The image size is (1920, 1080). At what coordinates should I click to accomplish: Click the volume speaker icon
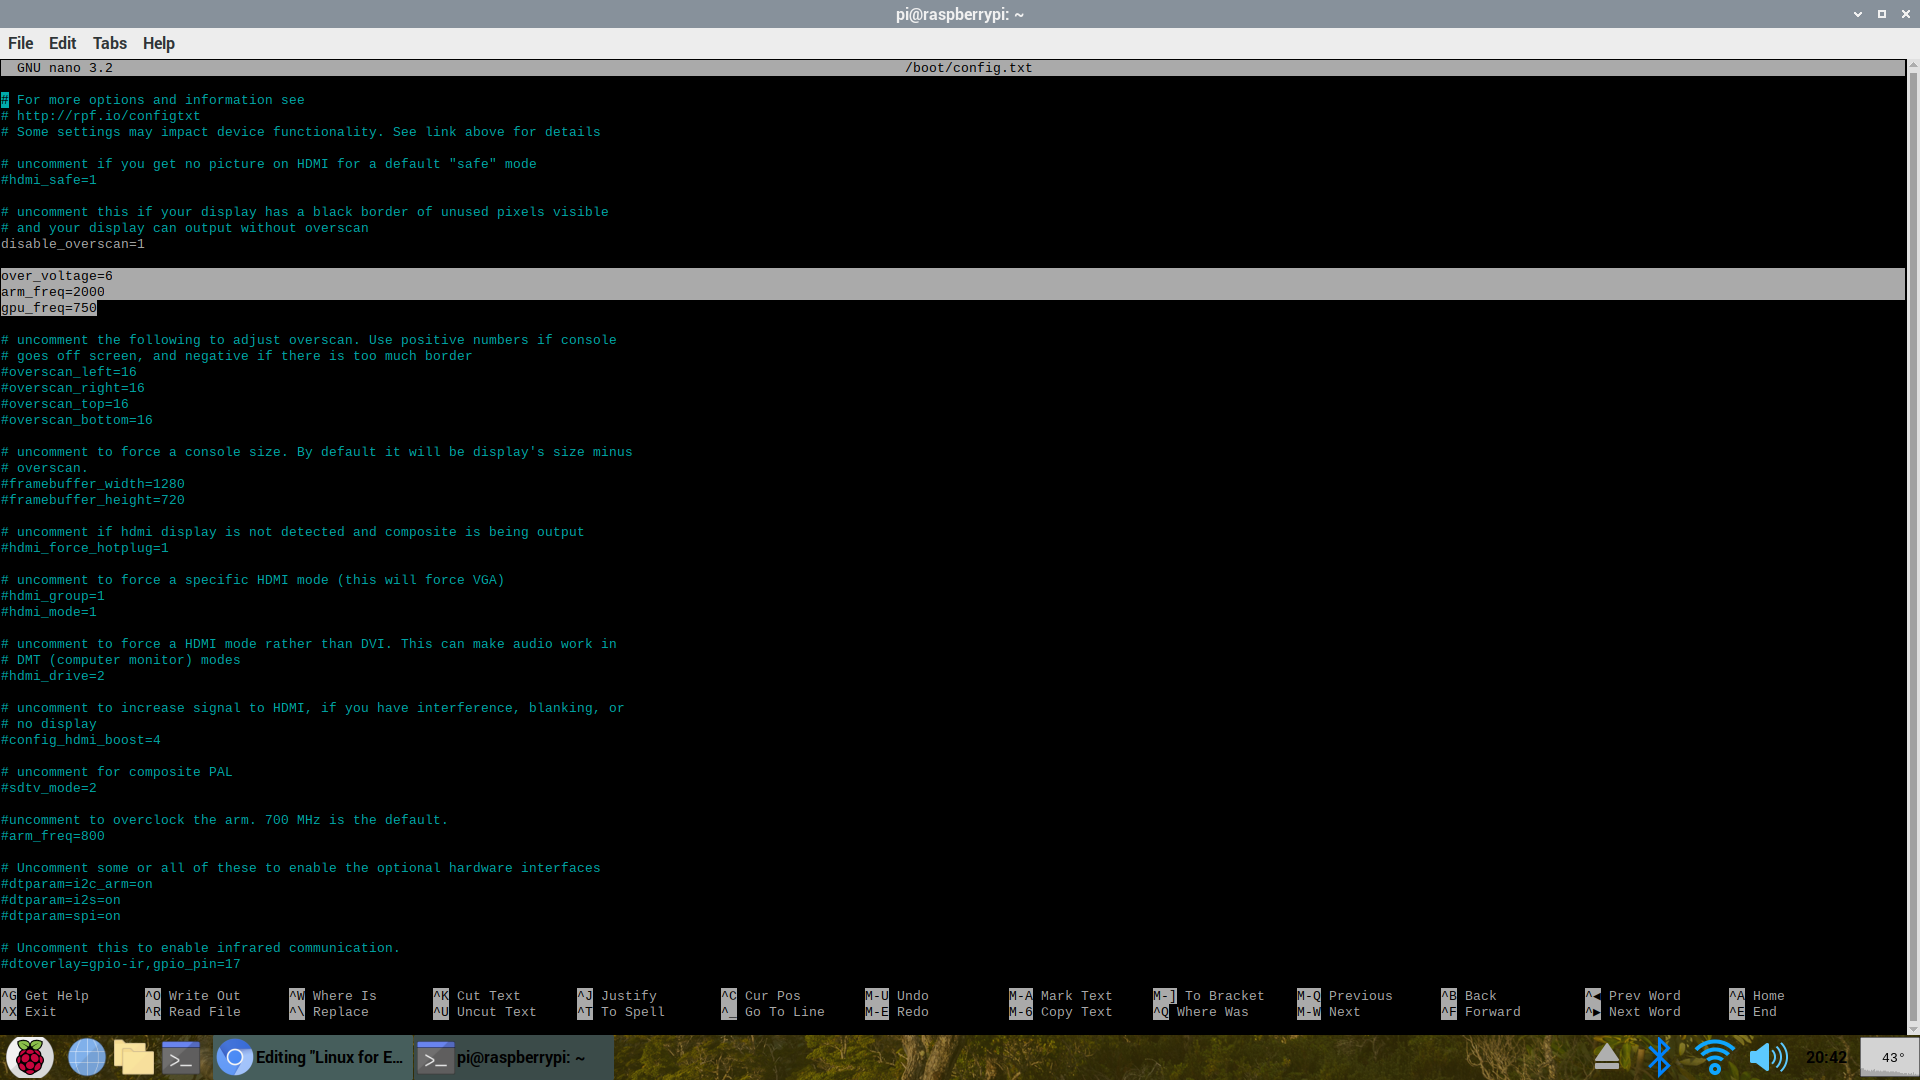(x=1767, y=1057)
